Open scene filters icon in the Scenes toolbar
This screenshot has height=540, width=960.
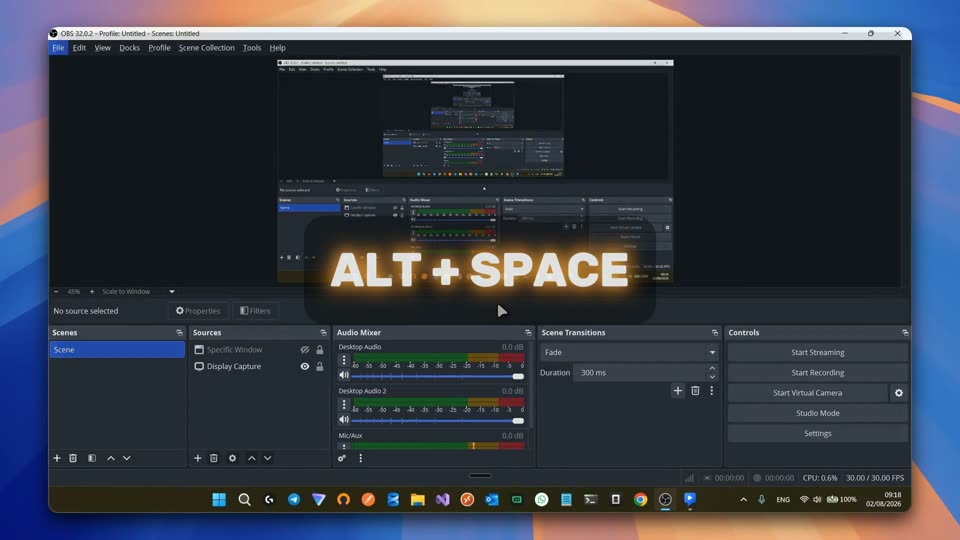[92, 458]
